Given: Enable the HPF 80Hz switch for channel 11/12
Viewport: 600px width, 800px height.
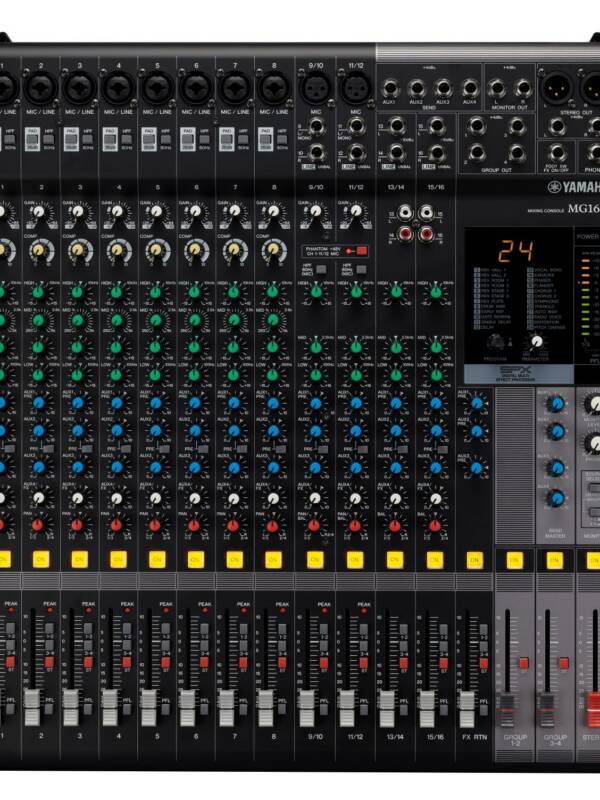Looking at the screenshot, I should coord(361,269).
